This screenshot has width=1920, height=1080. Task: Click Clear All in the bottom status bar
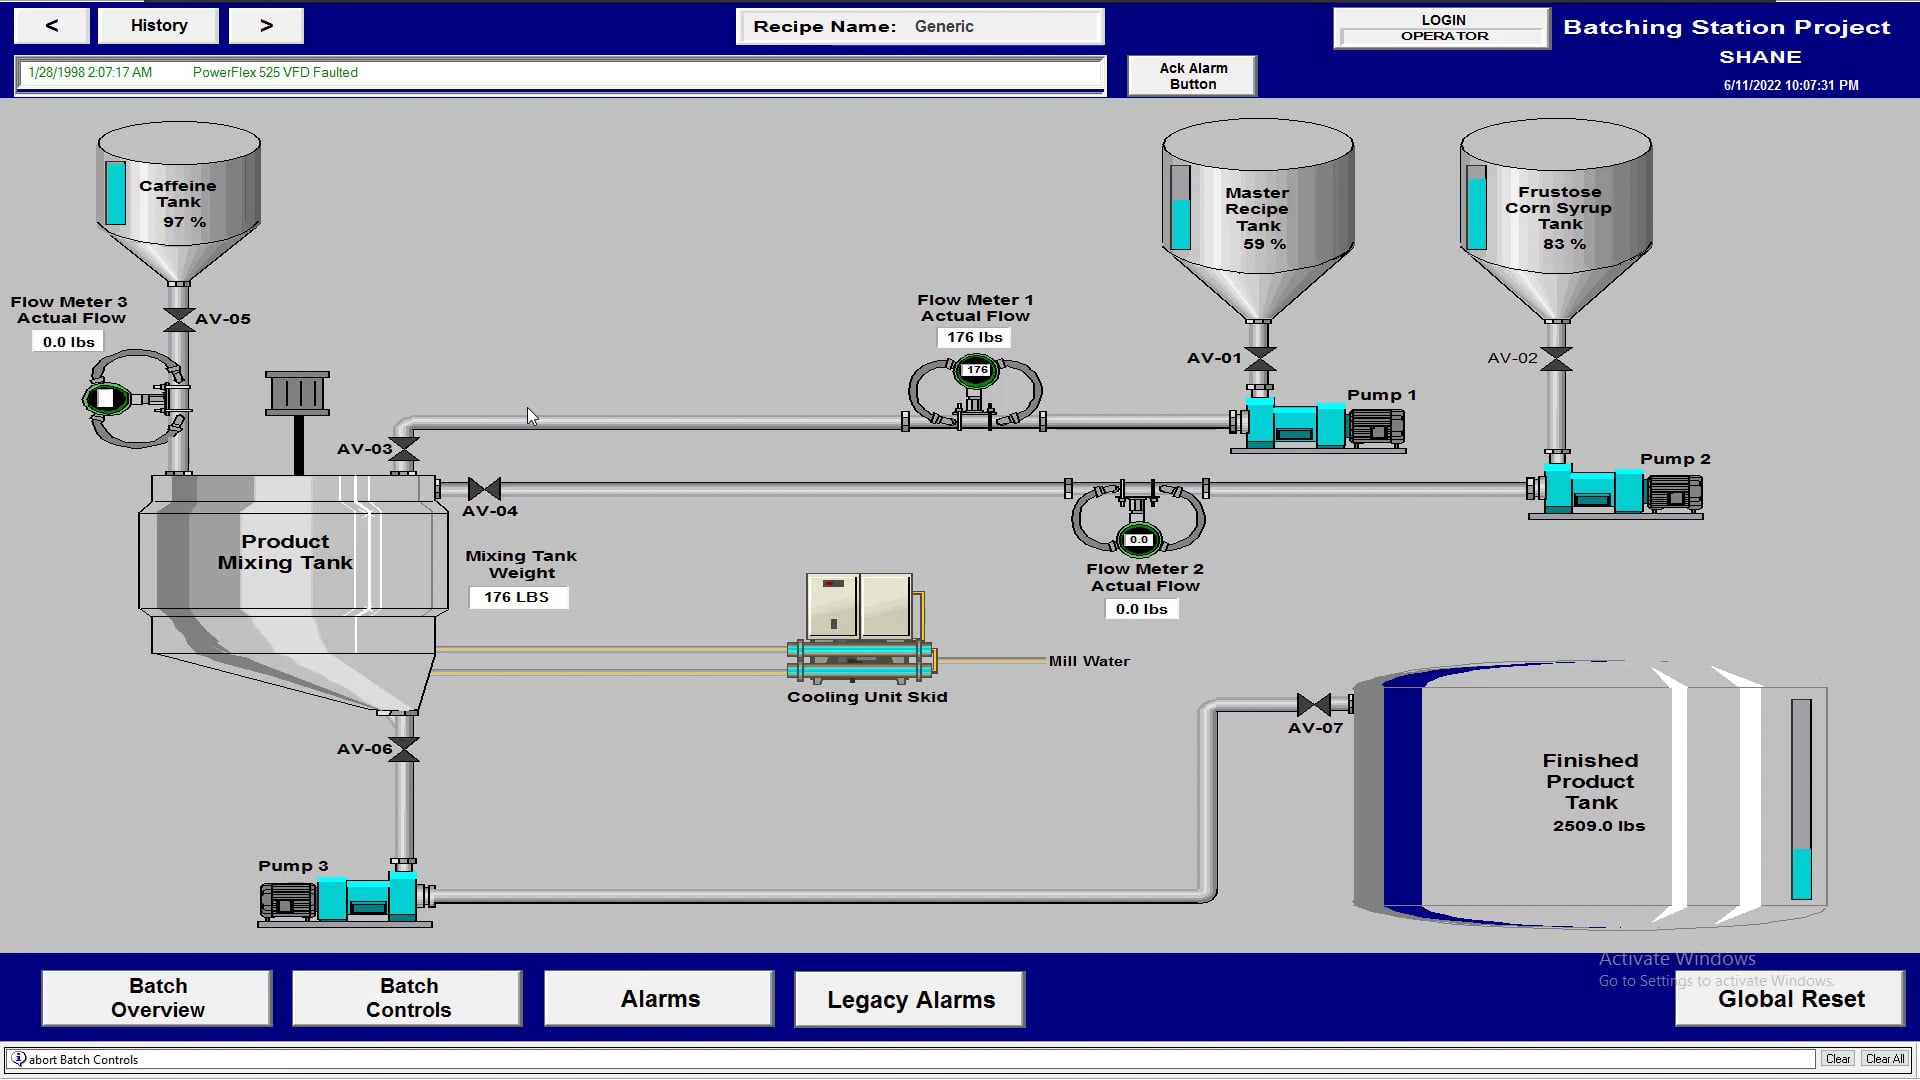coord(1884,1058)
